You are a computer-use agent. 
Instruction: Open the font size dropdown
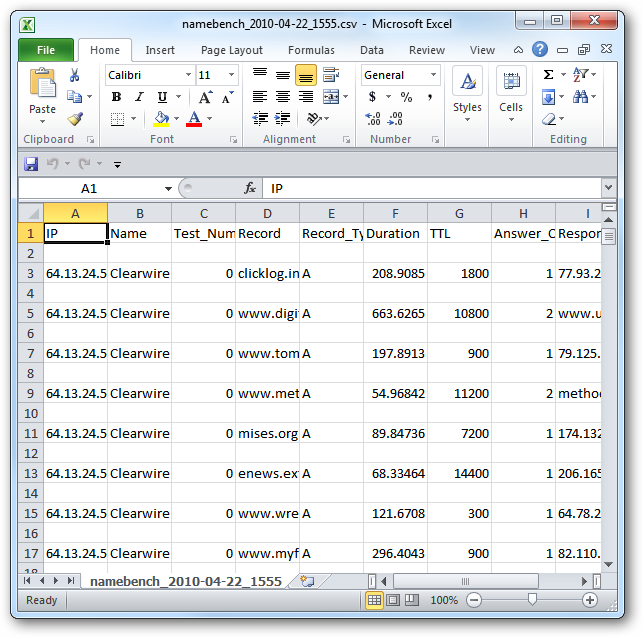pos(231,75)
